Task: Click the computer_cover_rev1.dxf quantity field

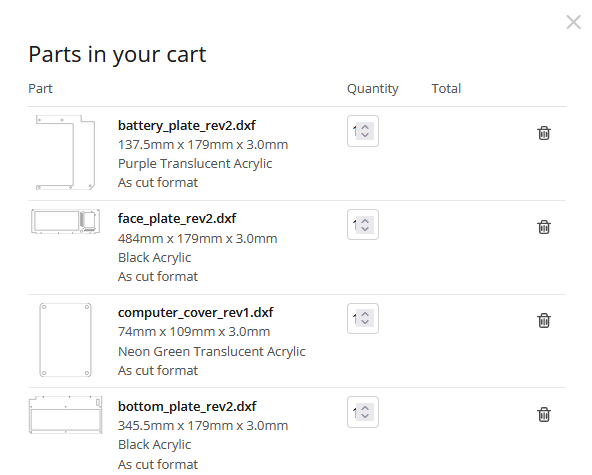Action: tap(363, 319)
